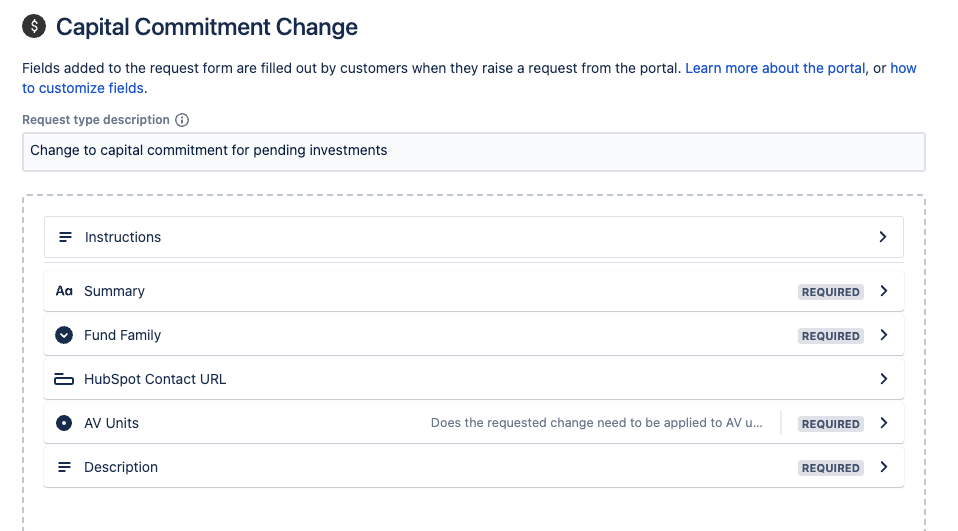958x531 pixels.
Task: Click the text field icon for HubSpot Contact URL
Action: click(x=64, y=379)
